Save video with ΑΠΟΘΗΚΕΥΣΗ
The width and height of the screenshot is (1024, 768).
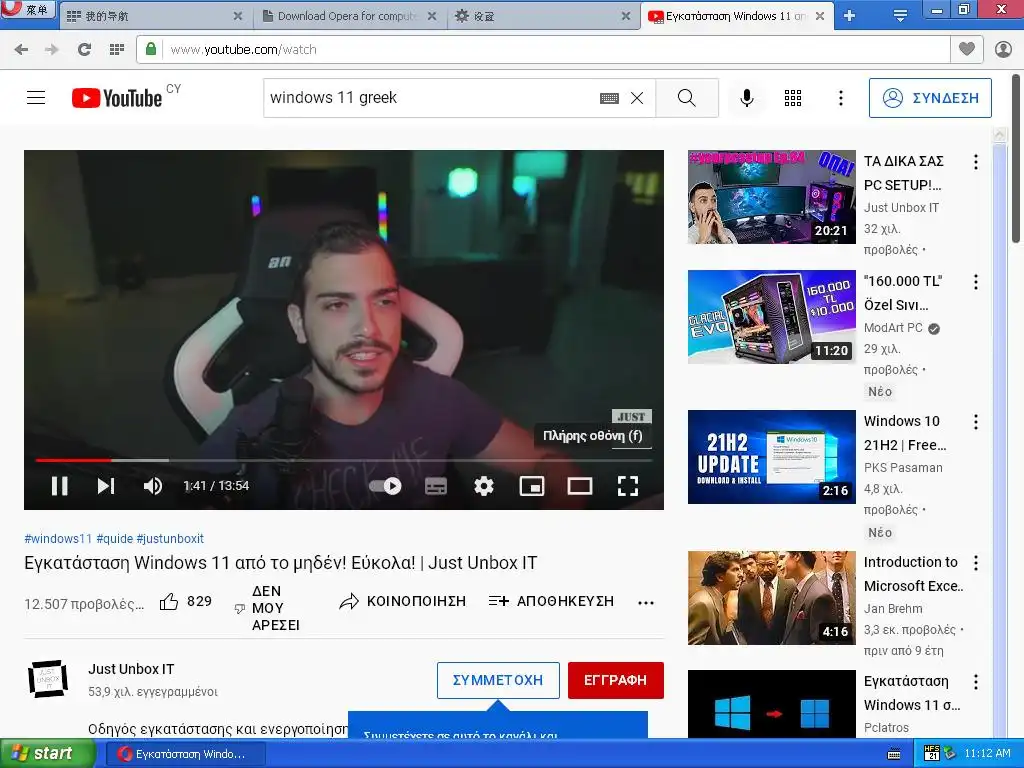tap(551, 601)
